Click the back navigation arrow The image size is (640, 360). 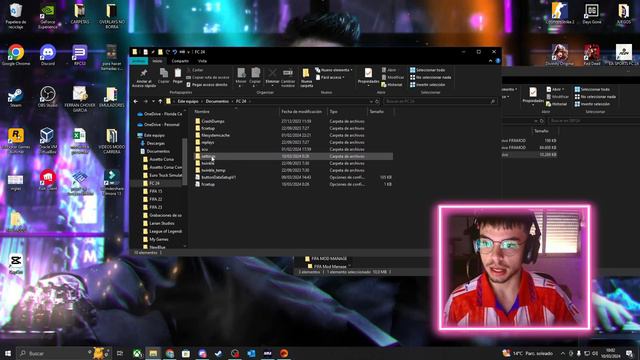[136, 101]
